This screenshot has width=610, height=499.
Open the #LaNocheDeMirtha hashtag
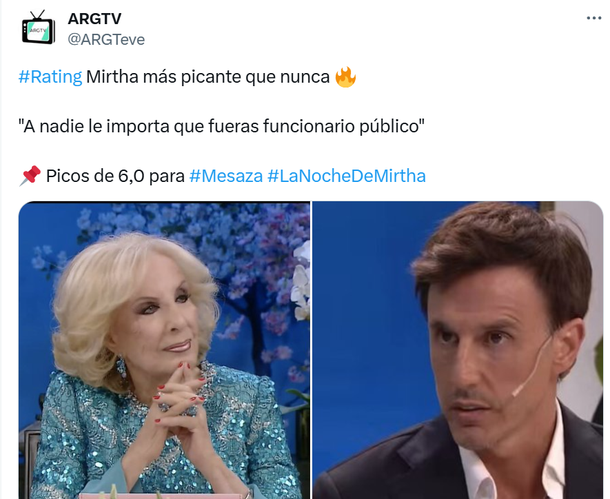pyautogui.click(x=347, y=176)
